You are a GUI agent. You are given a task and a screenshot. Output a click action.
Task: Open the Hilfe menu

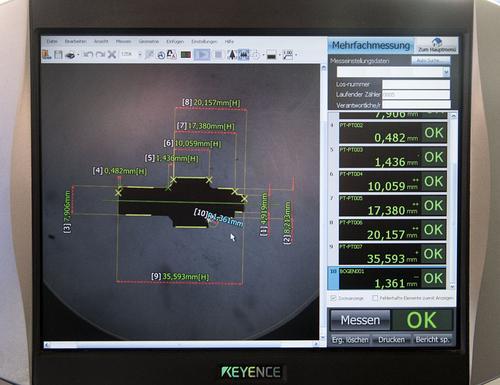[229, 42]
